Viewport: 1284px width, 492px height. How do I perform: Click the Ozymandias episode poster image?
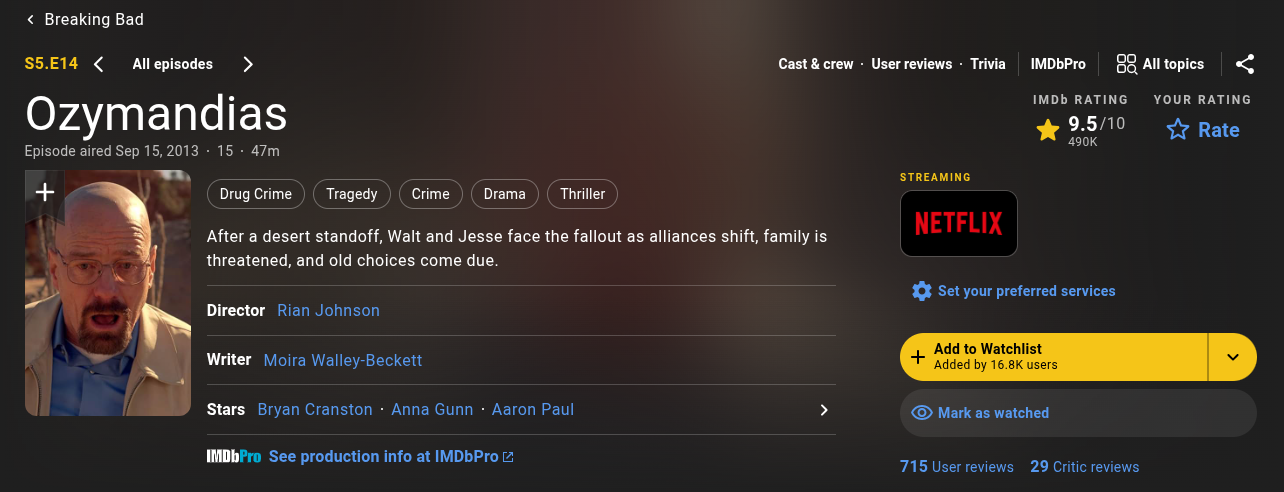click(108, 310)
